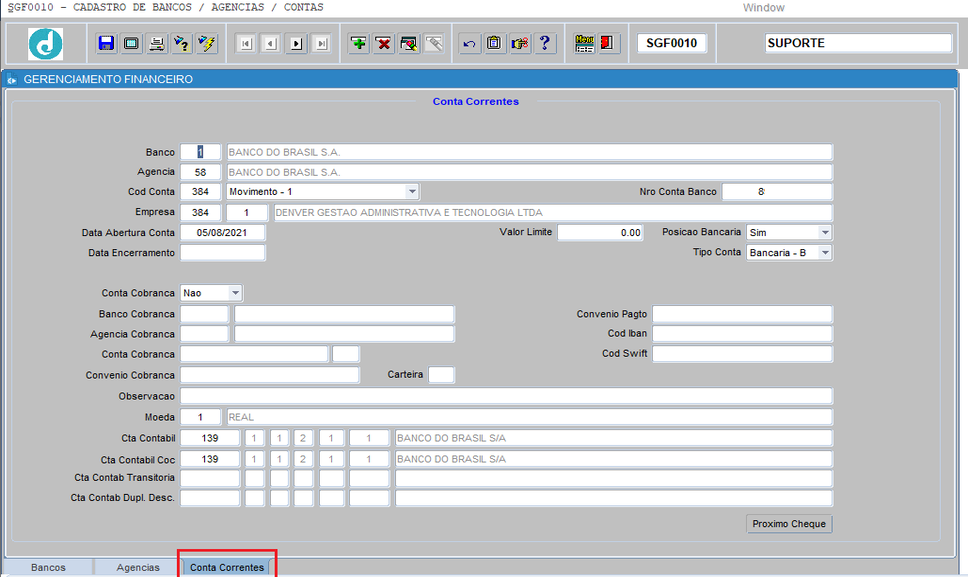Click the red door Exit icon
This screenshot has height=577, width=968.
click(608, 43)
